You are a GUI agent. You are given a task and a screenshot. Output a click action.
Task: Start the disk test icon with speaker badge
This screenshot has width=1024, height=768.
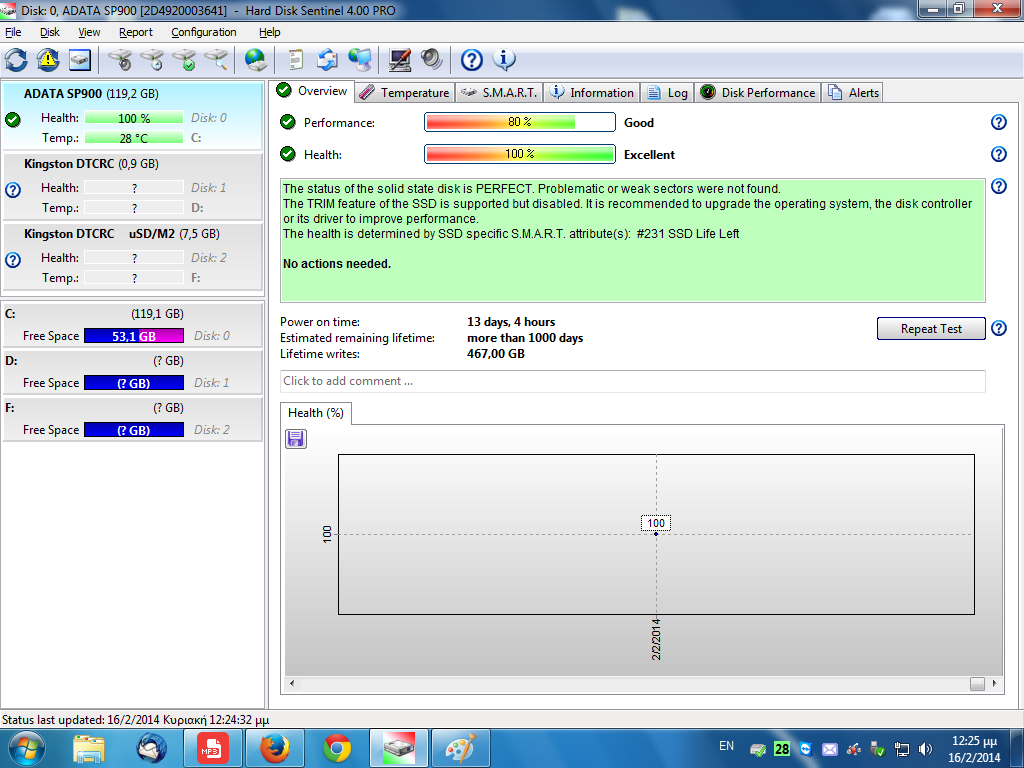pos(120,60)
